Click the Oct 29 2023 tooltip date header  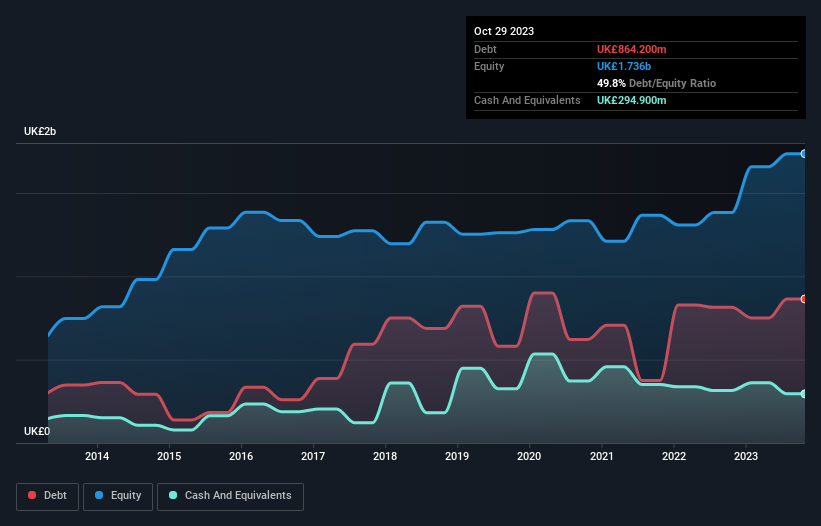(504, 31)
